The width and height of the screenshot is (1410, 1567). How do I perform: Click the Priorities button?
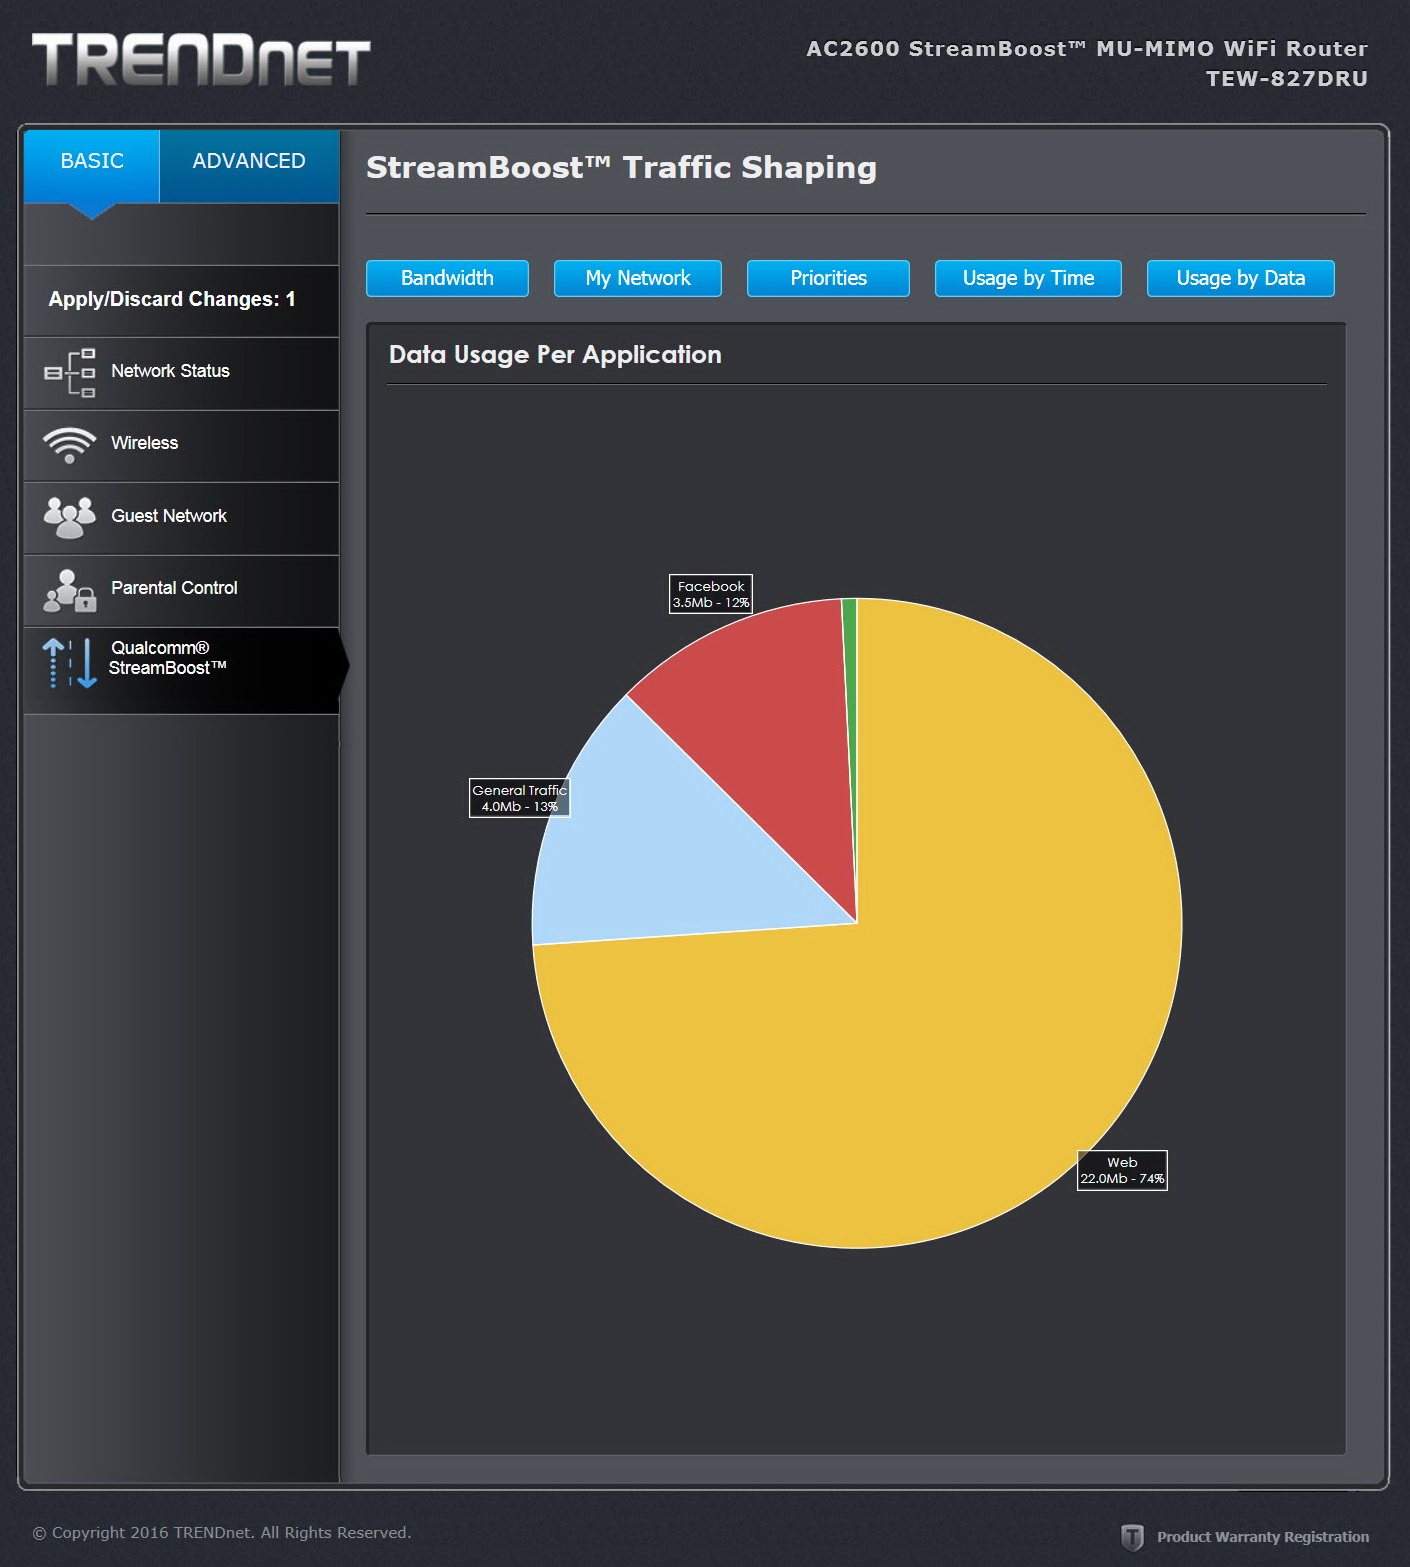(x=828, y=278)
